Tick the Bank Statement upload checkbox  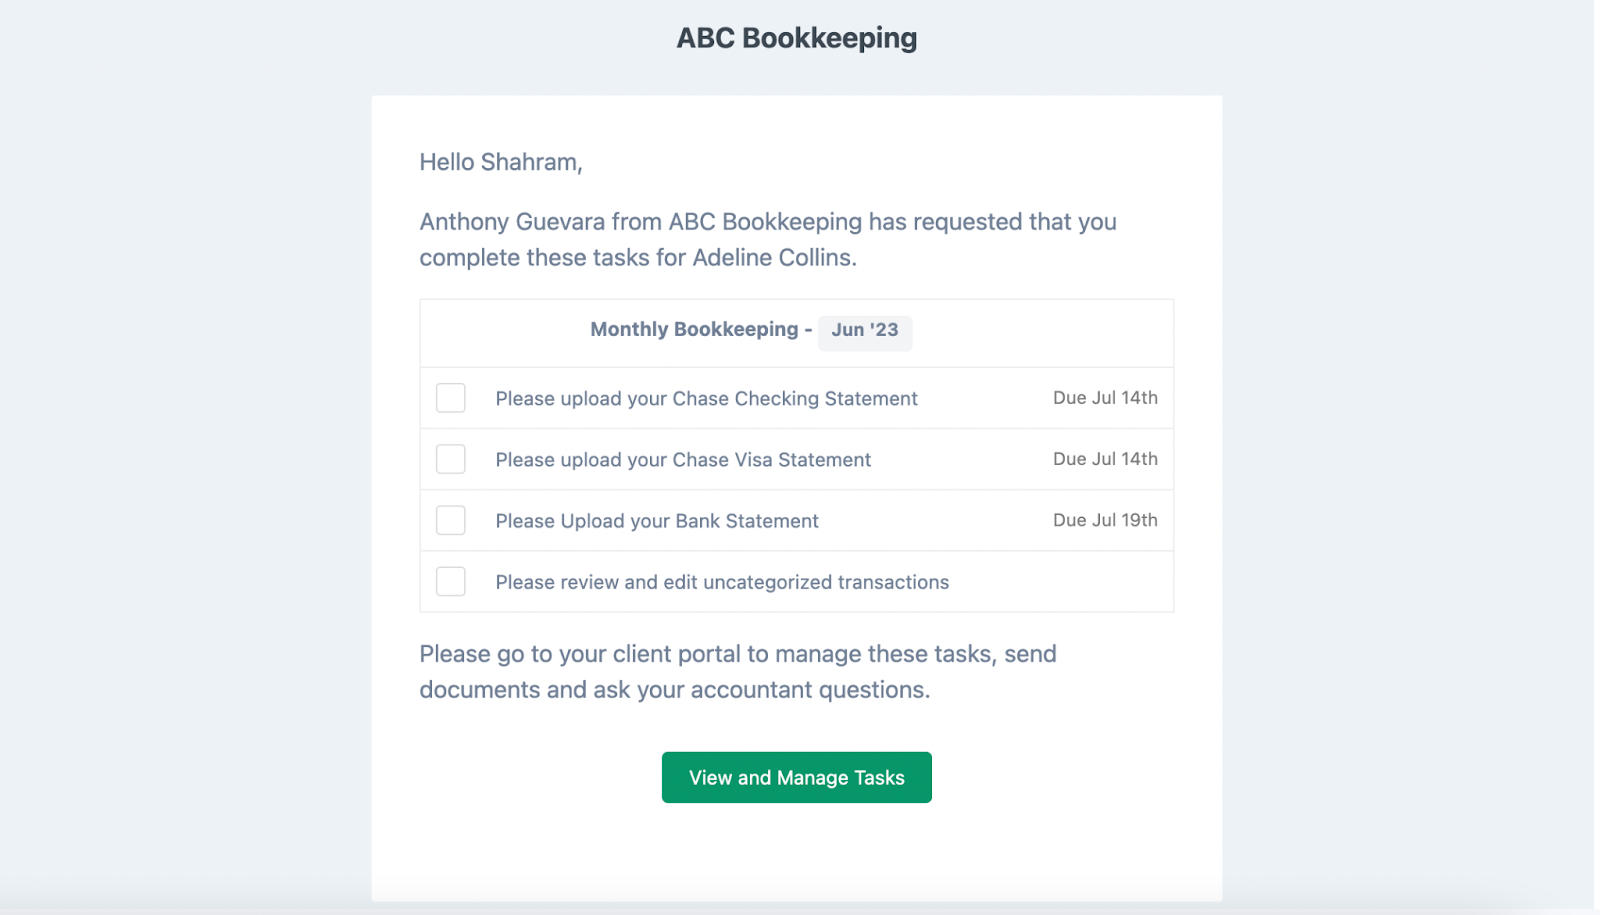(x=451, y=520)
